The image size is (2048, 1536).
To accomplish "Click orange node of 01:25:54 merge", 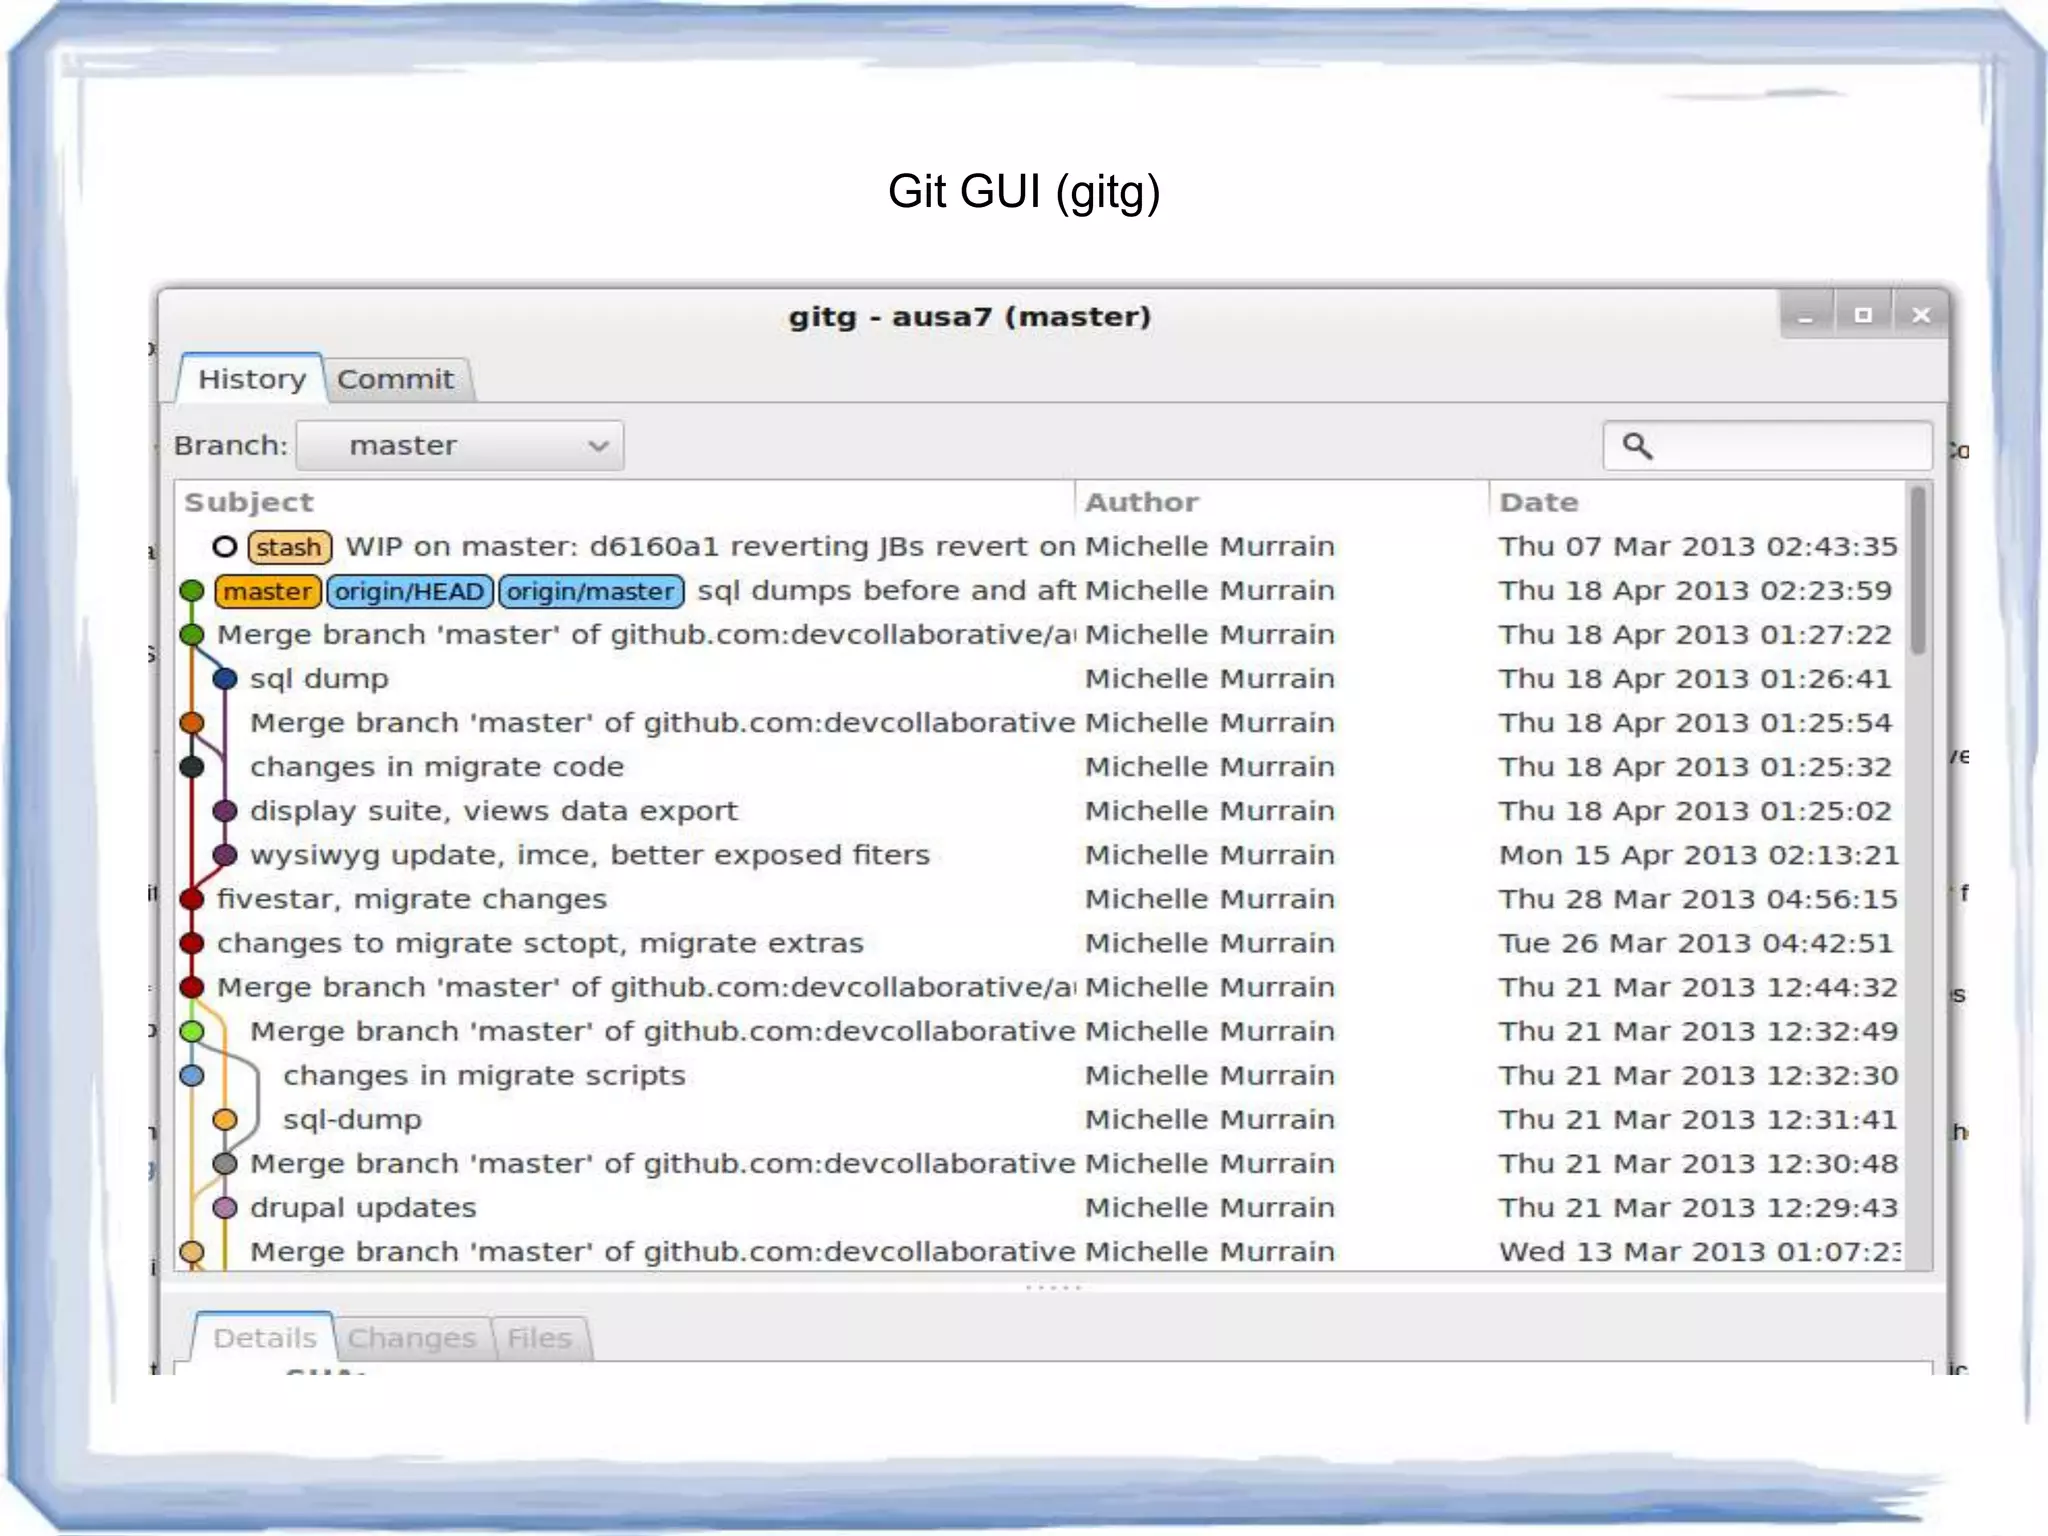I will [192, 723].
